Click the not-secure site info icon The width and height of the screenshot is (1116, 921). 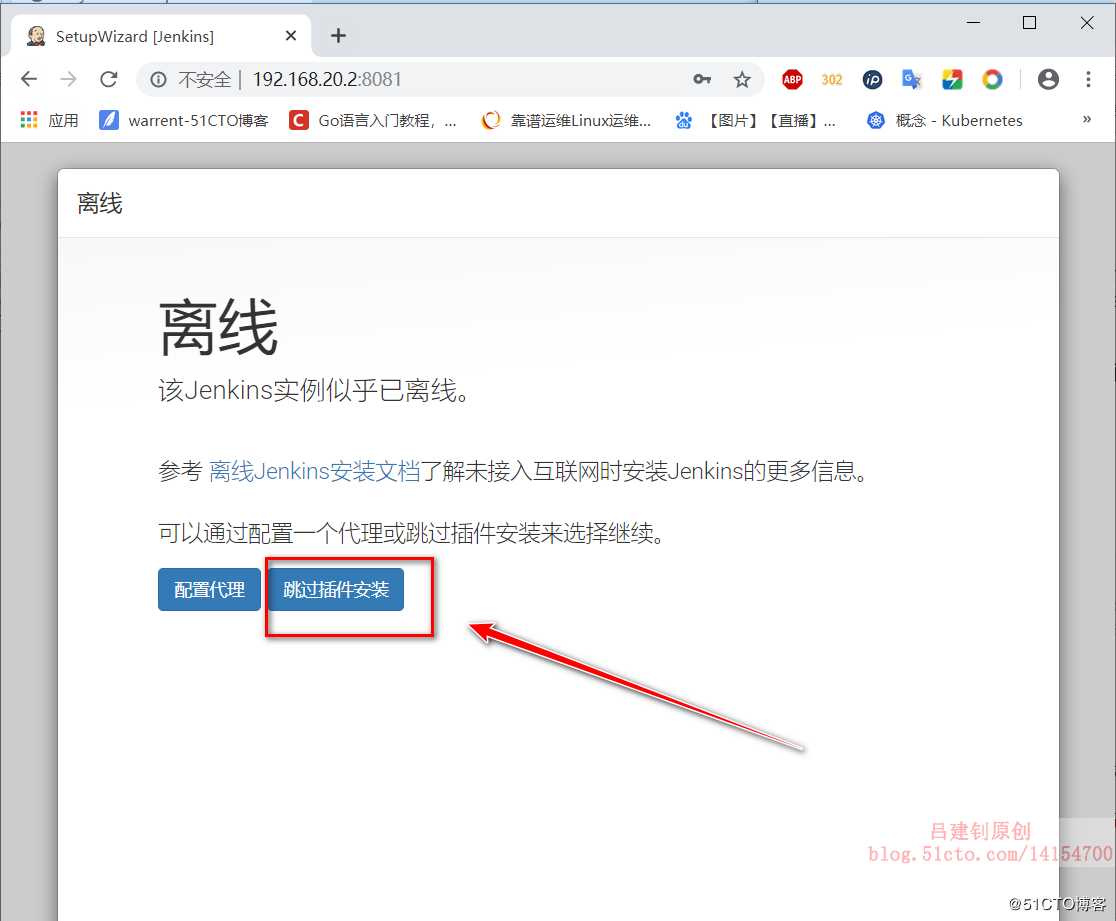(x=158, y=80)
